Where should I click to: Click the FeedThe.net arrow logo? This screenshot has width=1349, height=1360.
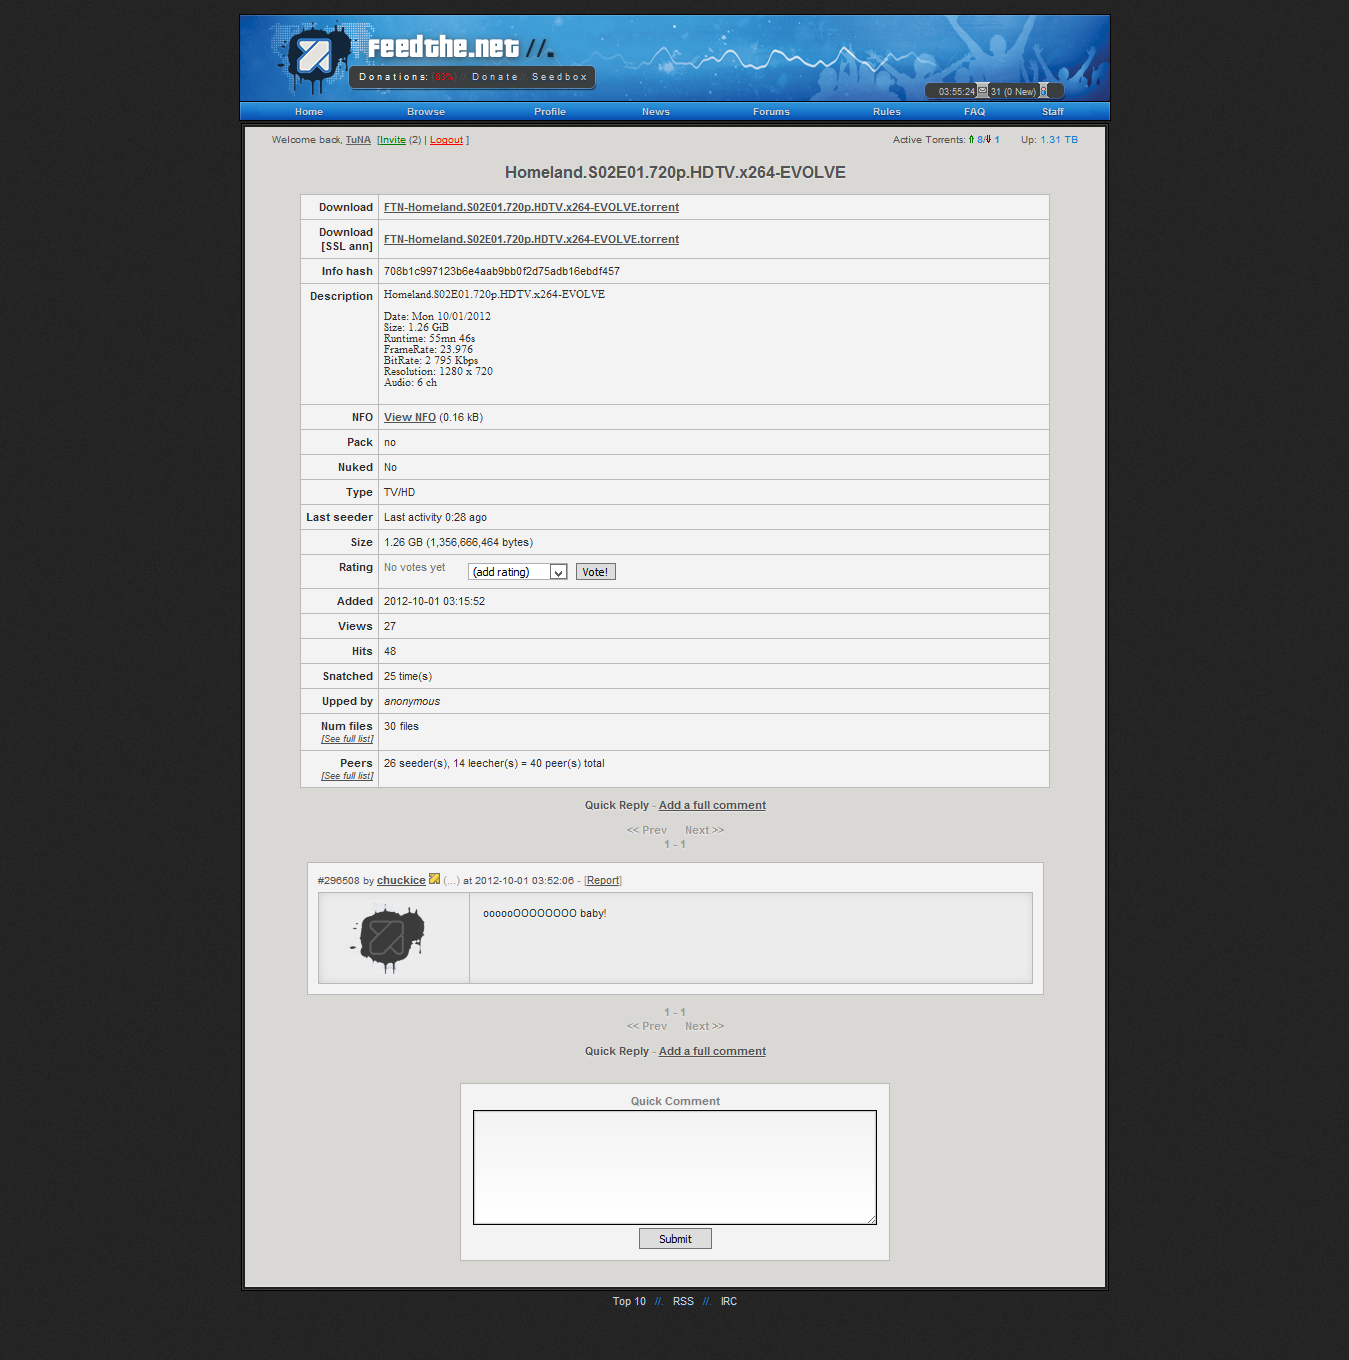314,56
